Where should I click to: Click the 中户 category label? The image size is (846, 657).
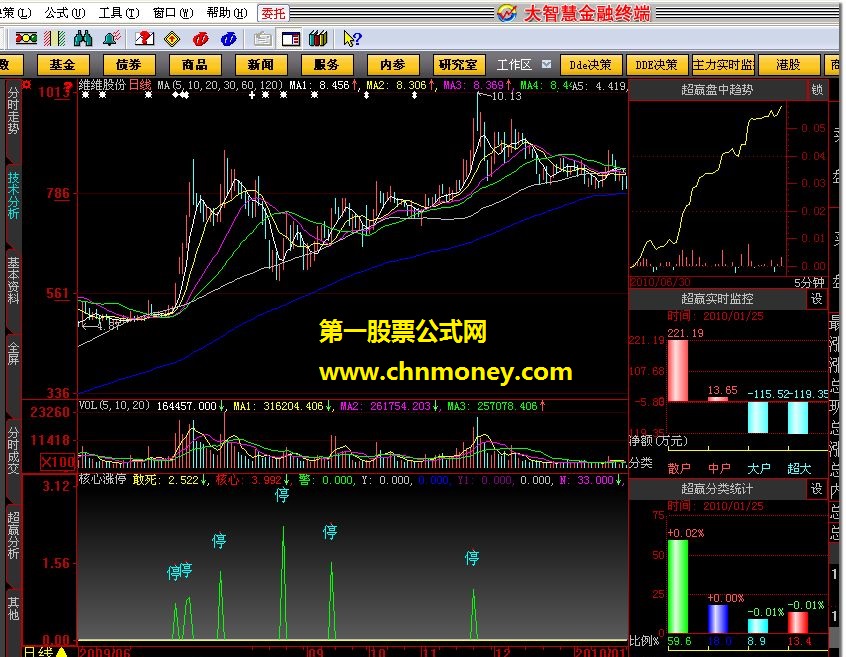click(x=719, y=469)
